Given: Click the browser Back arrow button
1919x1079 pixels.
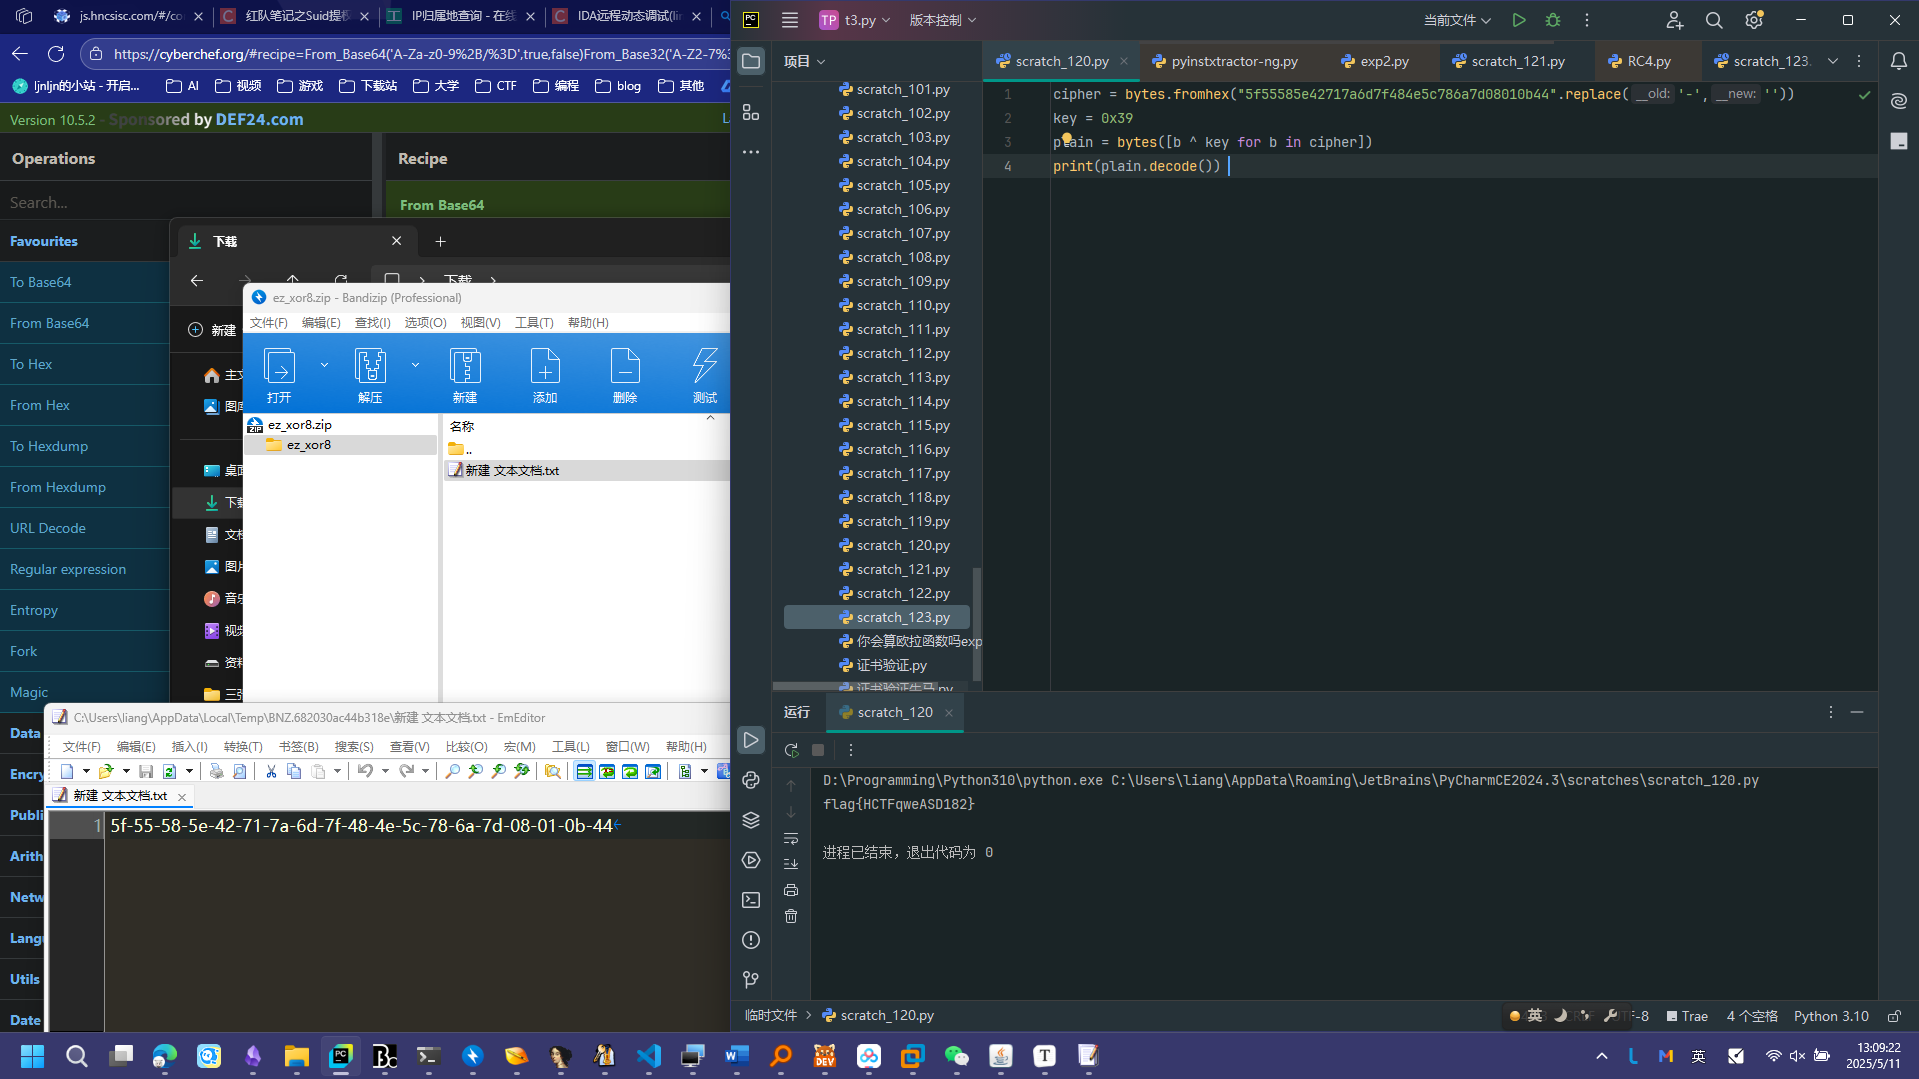Looking at the screenshot, I should coord(20,53).
